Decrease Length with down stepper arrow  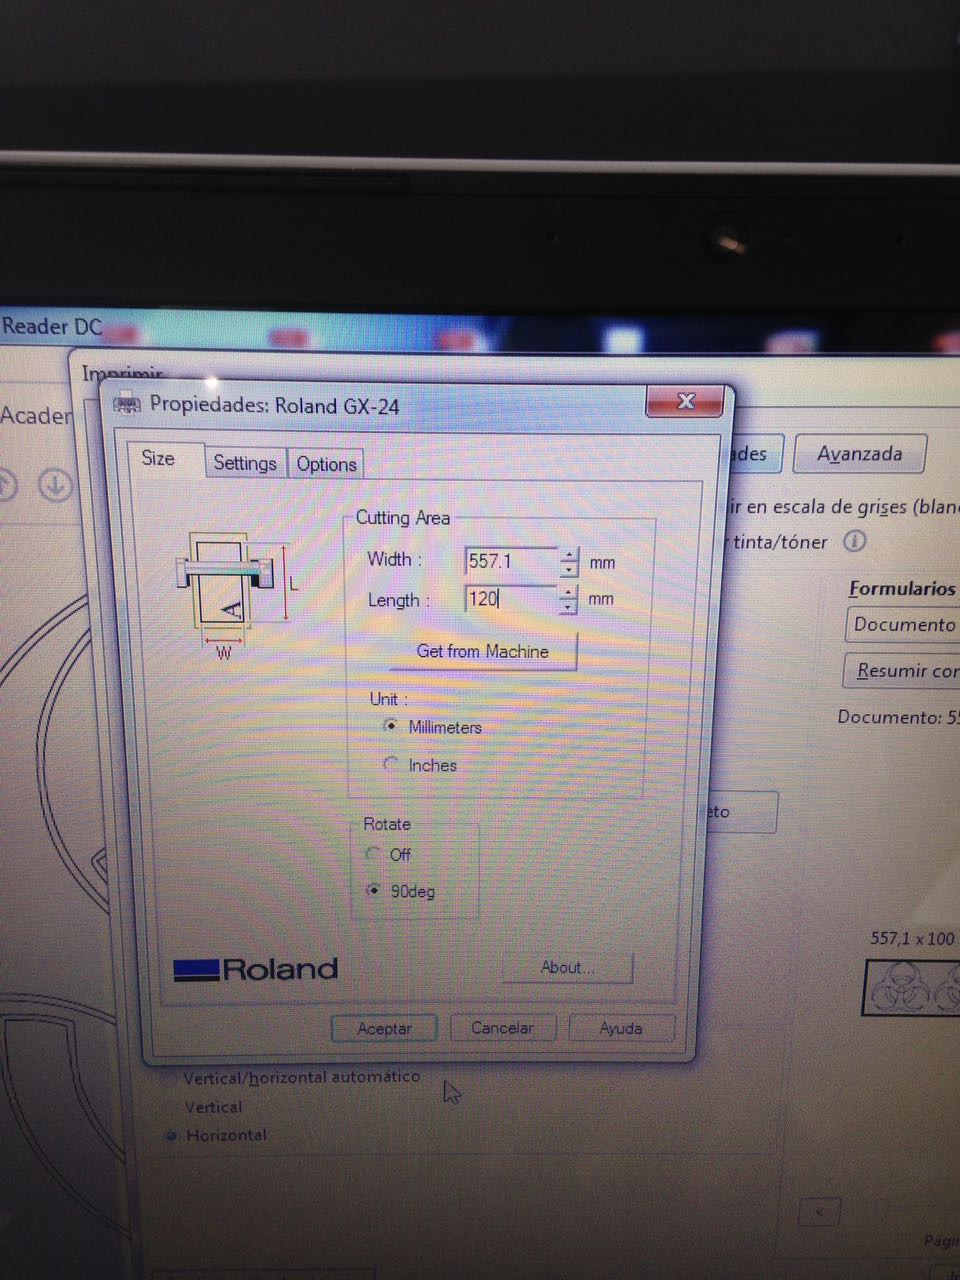coord(569,606)
